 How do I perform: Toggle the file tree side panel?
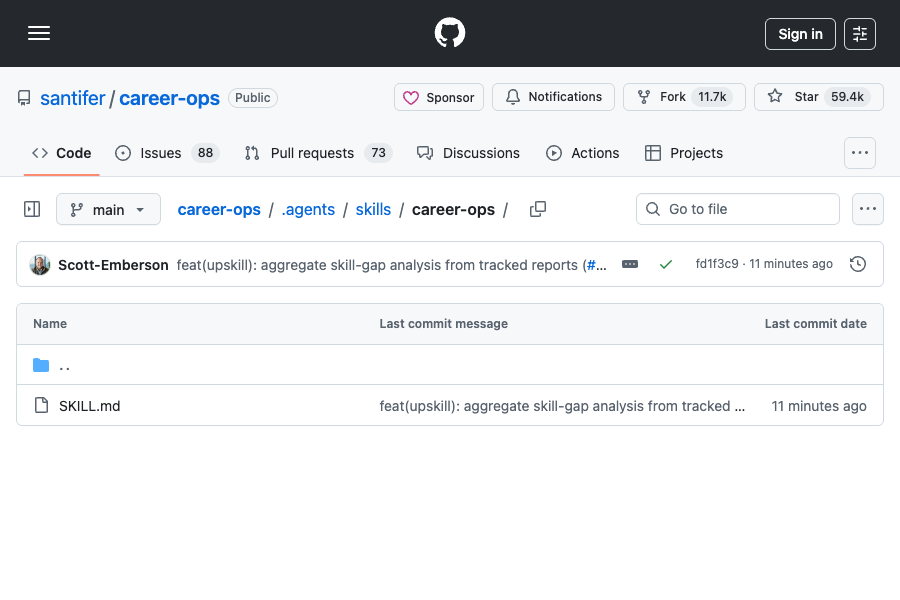(32, 209)
